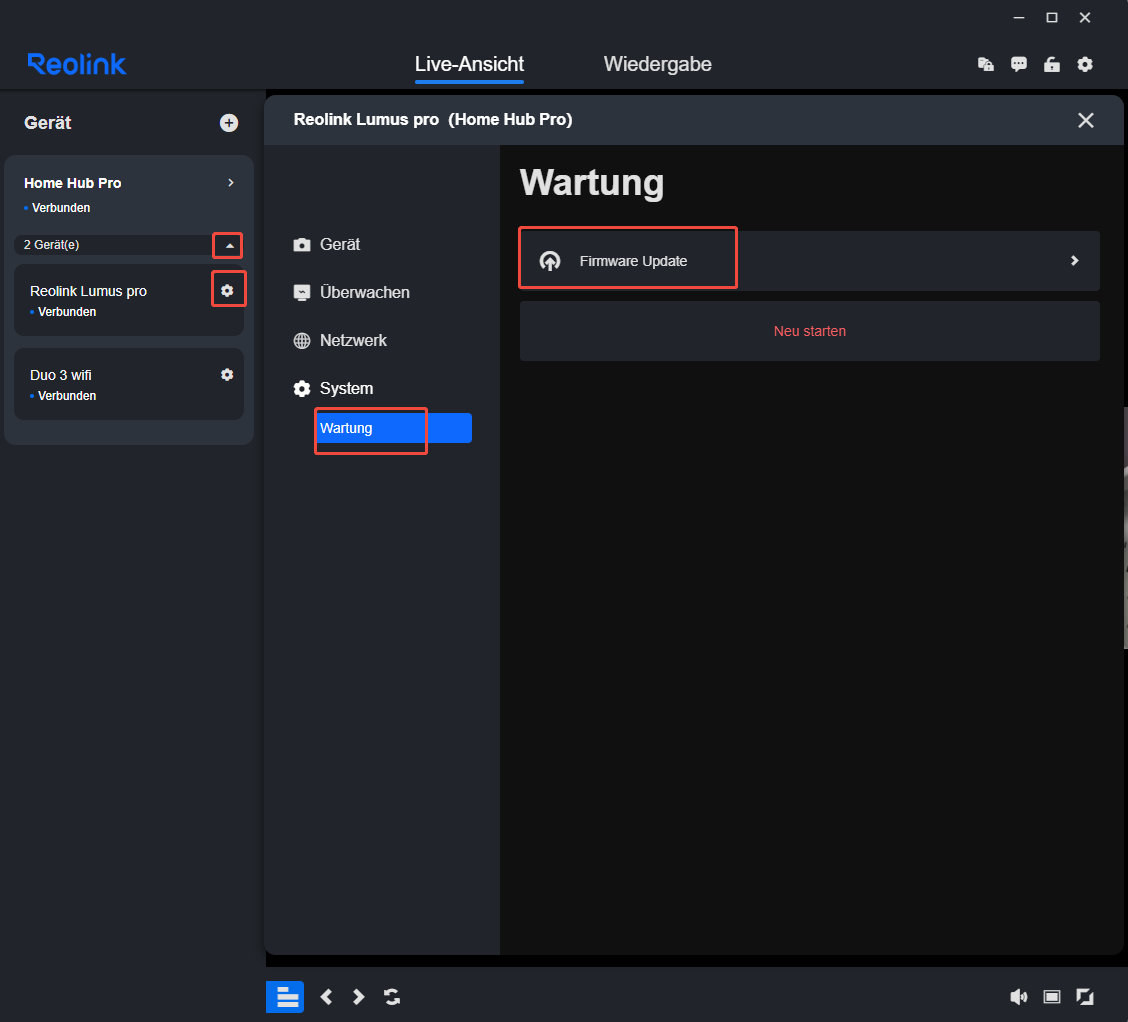Click the refresh cycle icon
This screenshot has width=1128, height=1022.
point(392,997)
